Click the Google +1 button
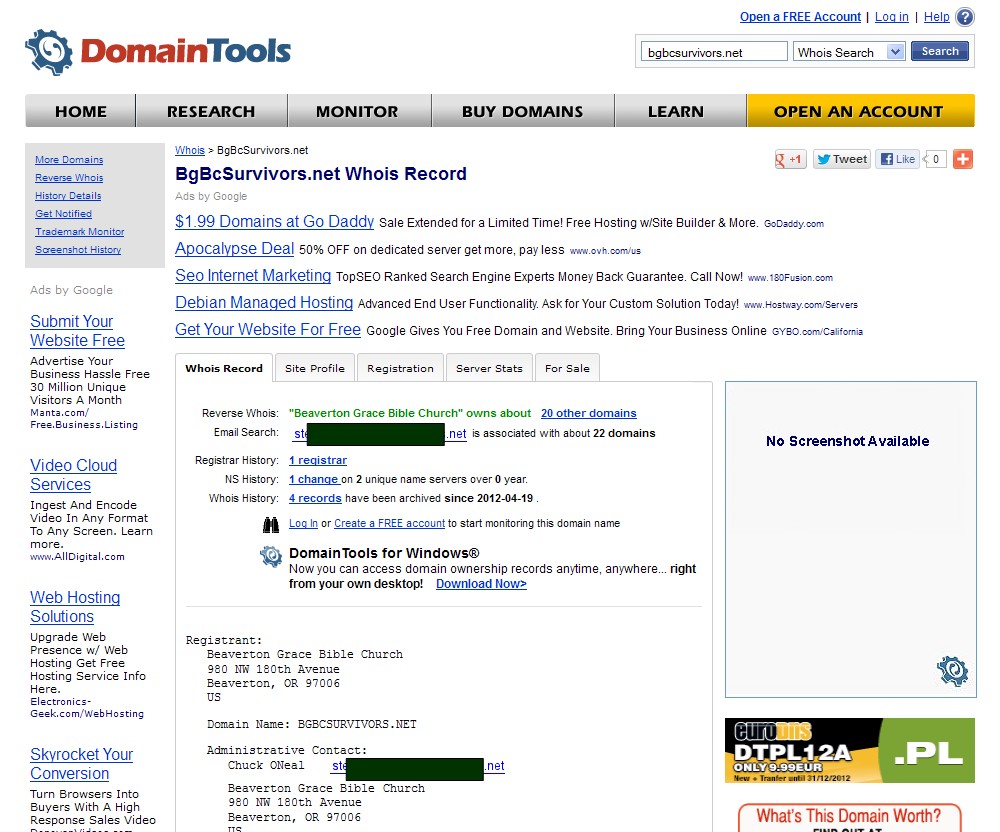This screenshot has width=1000, height=832. point(790,159)
